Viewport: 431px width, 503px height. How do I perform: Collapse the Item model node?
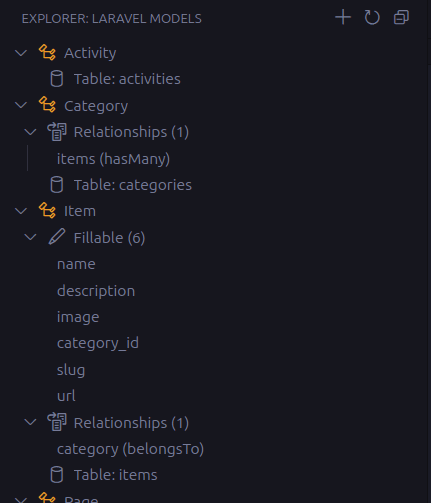point(21,211)
